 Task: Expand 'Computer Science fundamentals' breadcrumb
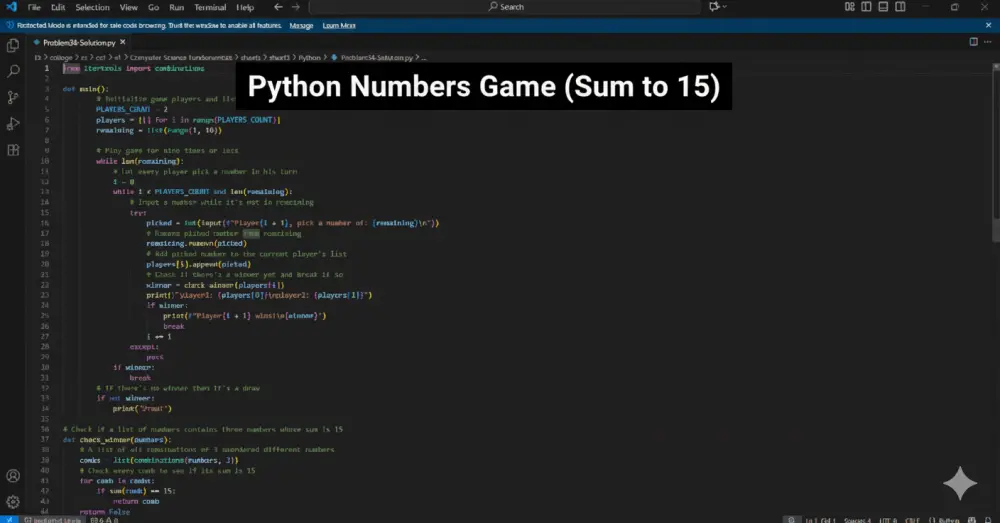(x=181, y=57)
